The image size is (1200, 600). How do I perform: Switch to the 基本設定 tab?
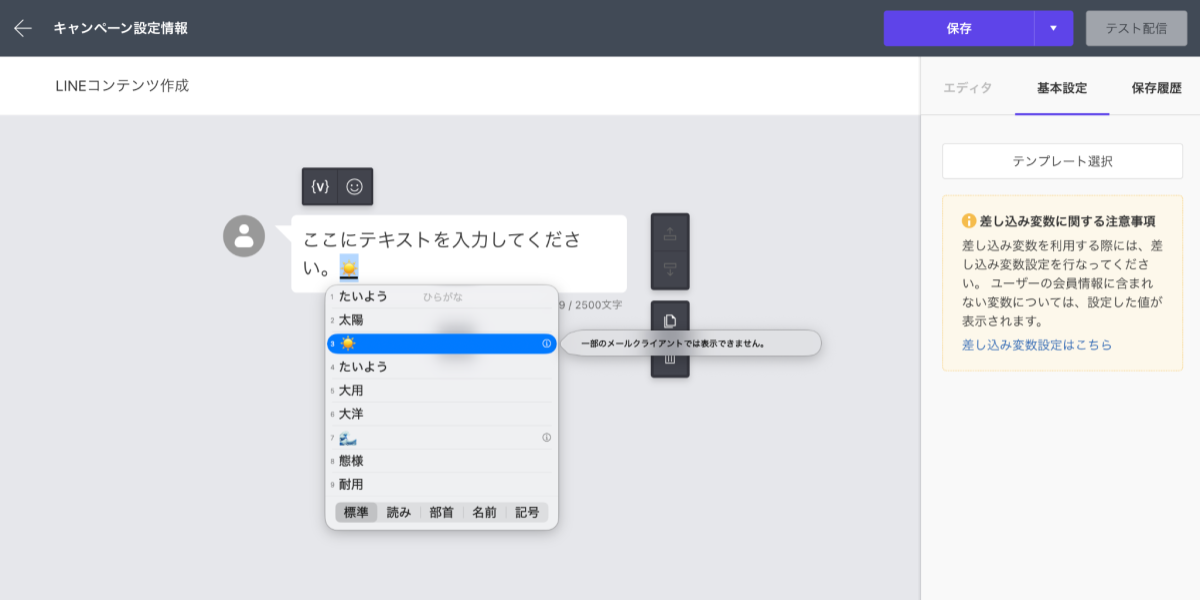[x=1062, y=88]
